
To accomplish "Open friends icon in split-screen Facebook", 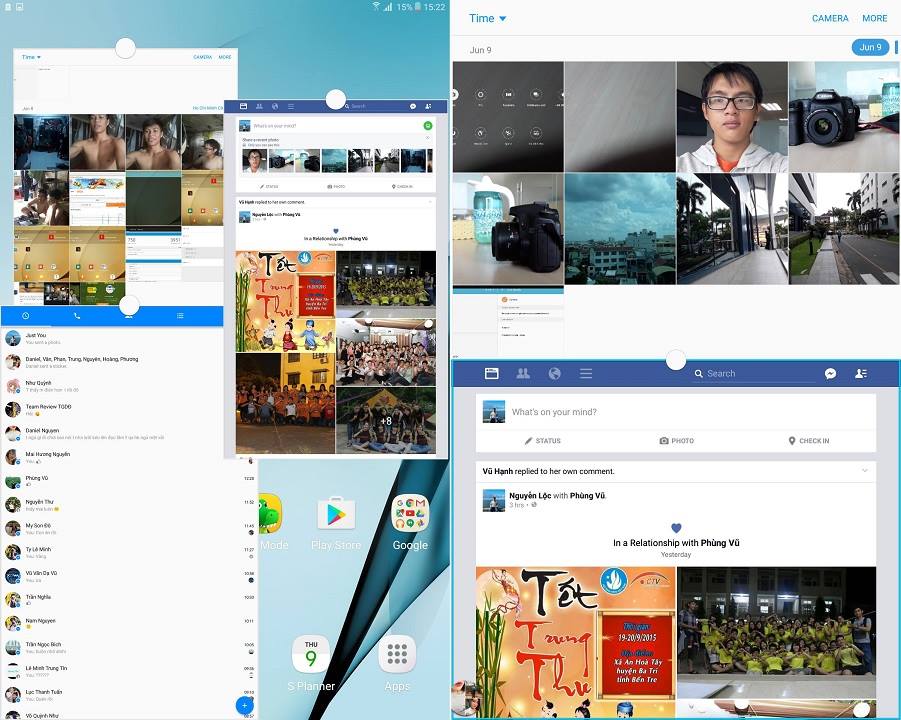I will coord(523,374).
